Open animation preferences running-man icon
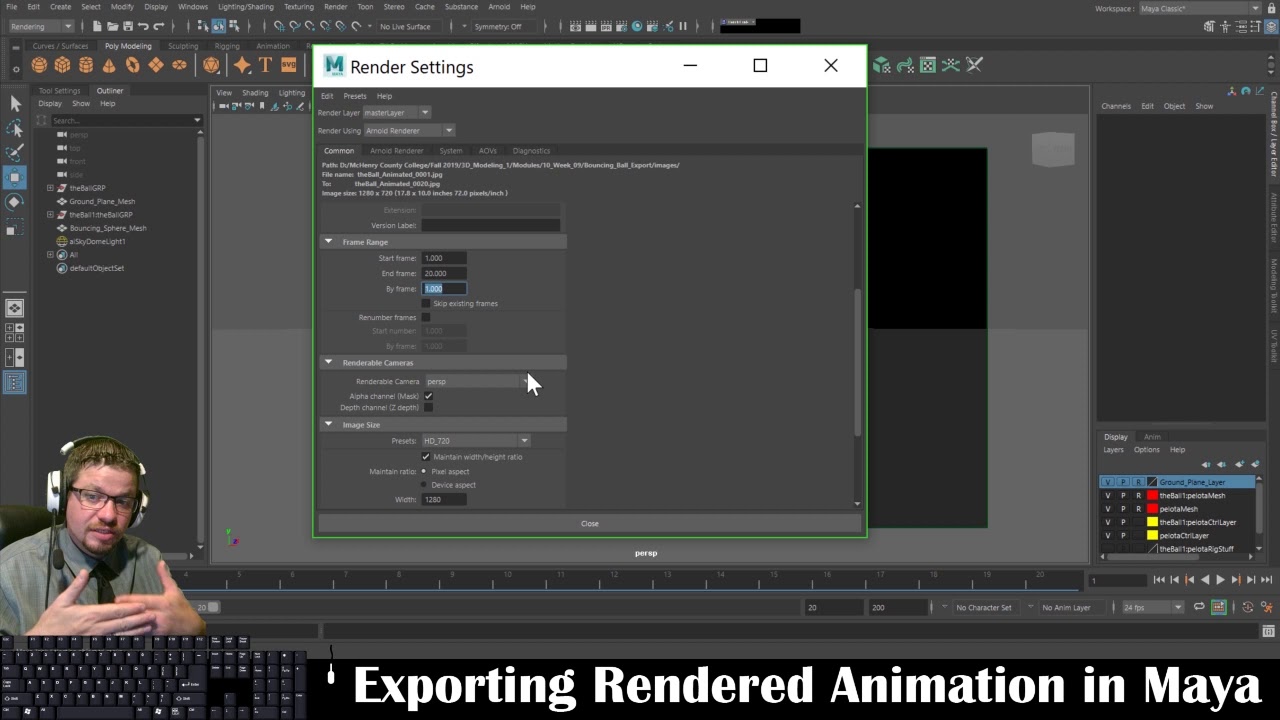Screen dimensions: 1280x720 (x=1267, y=607)
